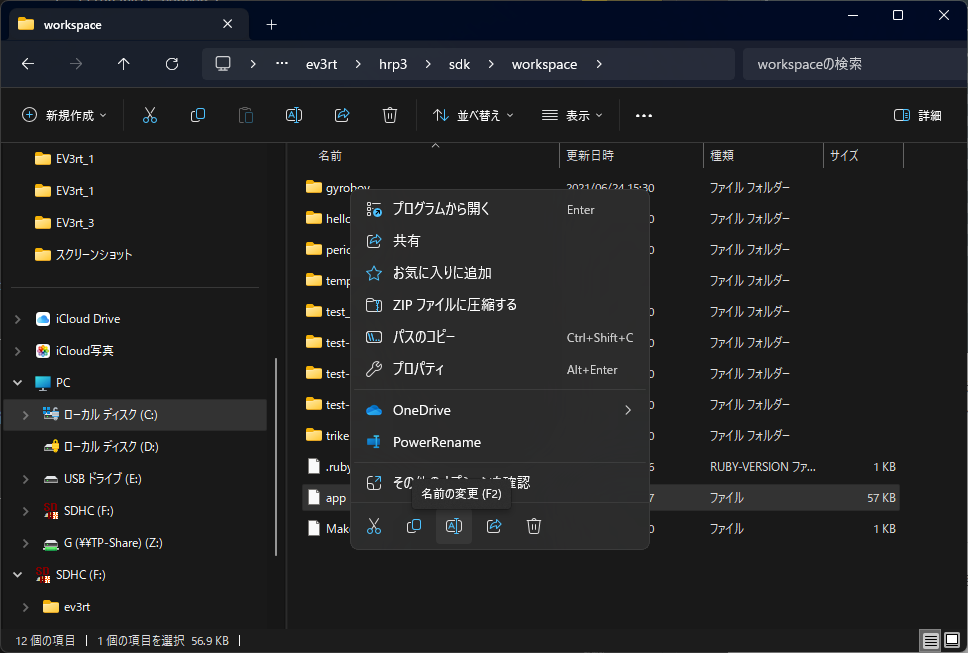
Task: Click the Rename icon in the context menu
Action: pyautogui.click(x=454, y=526)
